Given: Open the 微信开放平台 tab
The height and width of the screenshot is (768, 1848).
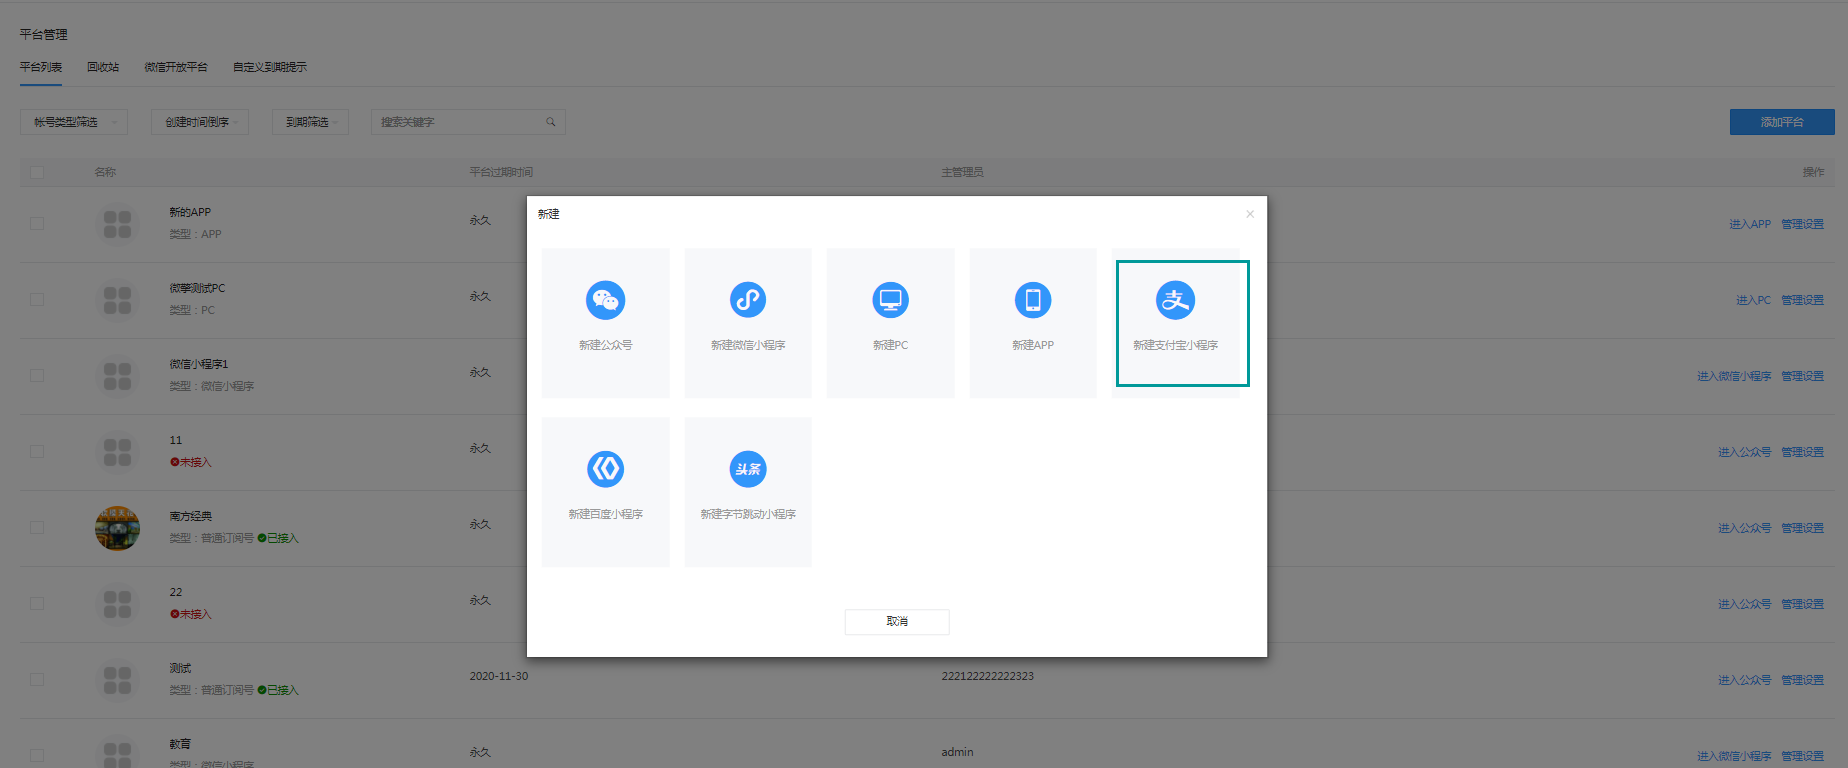Looking at the screenshot, I should pos(176,67).
